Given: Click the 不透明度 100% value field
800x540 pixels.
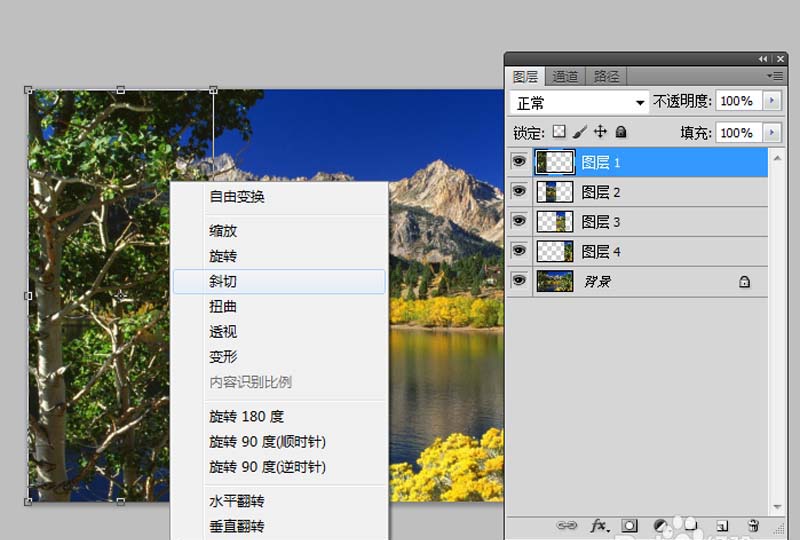Looking at the screenshot, I should point(739,101).
